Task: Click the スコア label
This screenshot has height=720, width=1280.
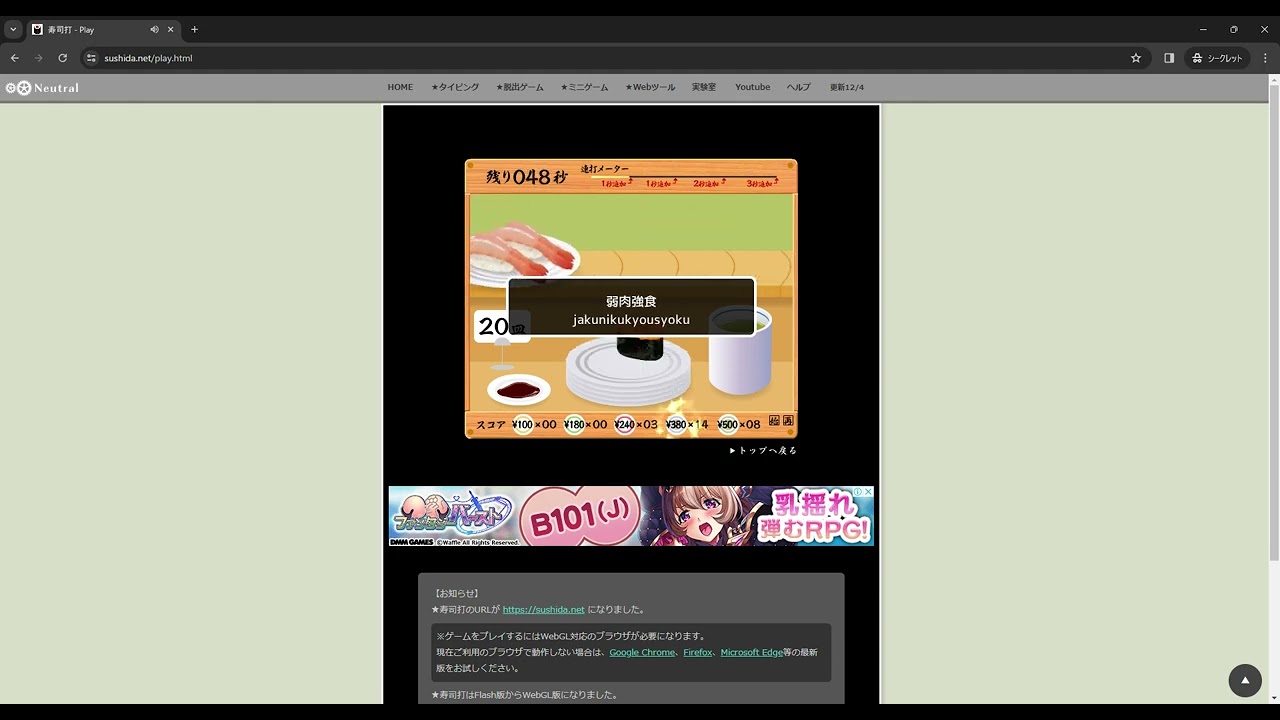Action: pyautogui.click(x=491, y=425)
